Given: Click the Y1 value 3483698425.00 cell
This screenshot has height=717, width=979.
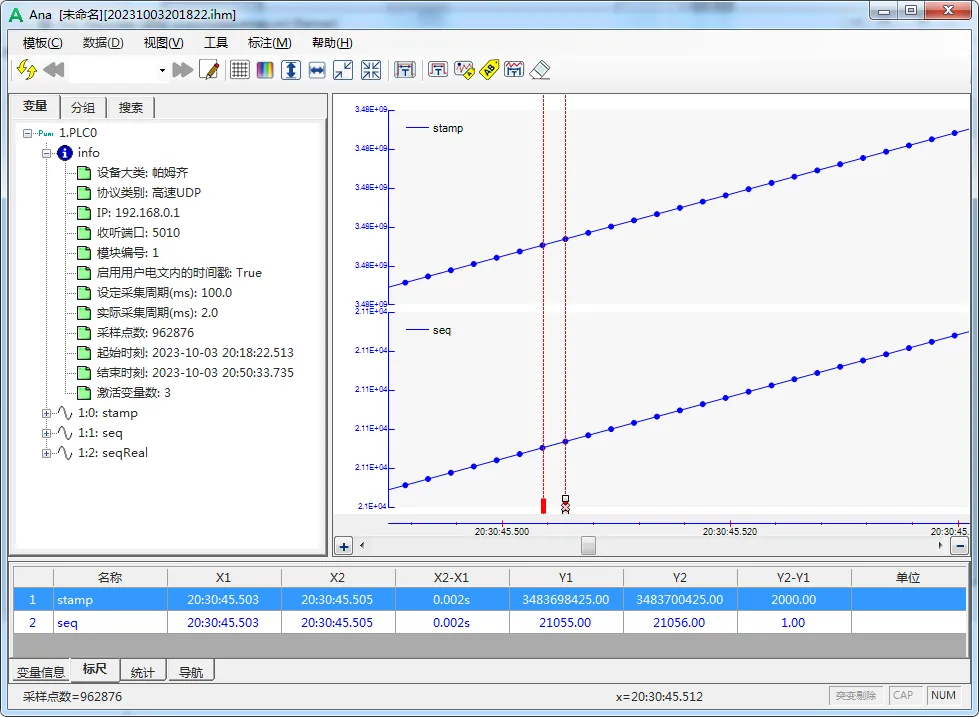Looking at the screenshot, I should click(566, 600).
